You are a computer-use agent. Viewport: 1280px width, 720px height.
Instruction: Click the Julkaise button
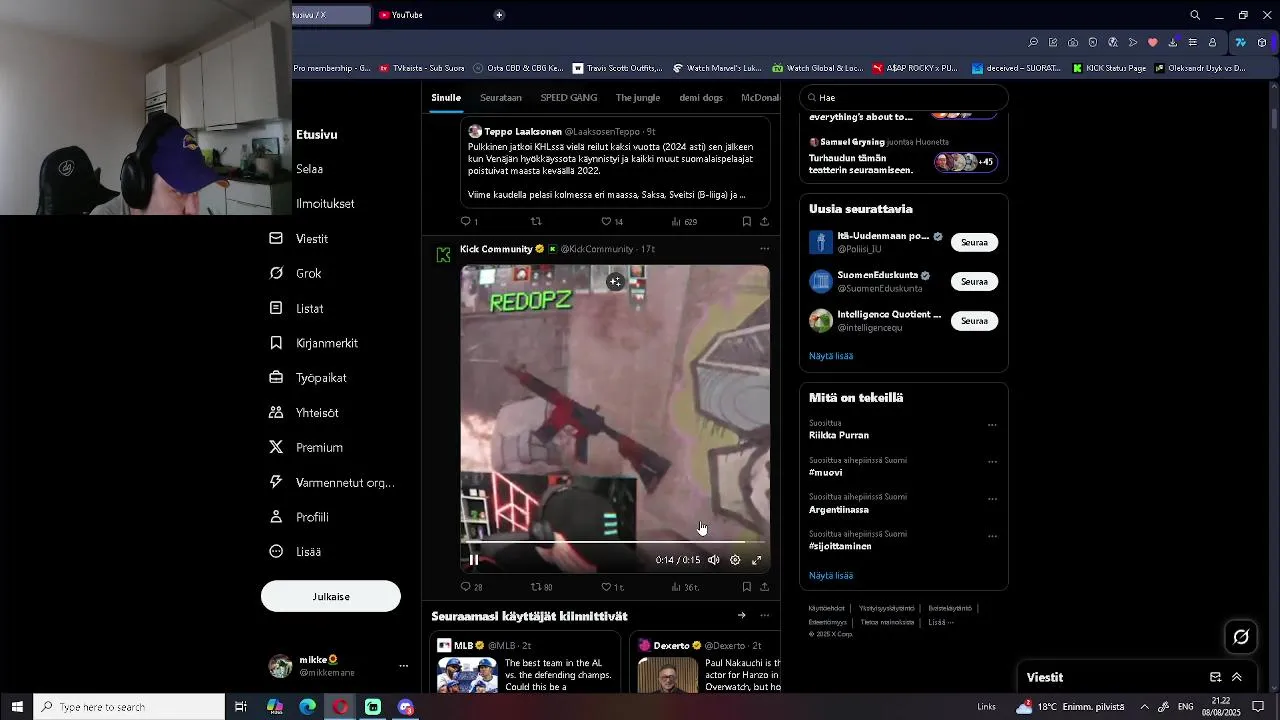[x=331, y=596]
